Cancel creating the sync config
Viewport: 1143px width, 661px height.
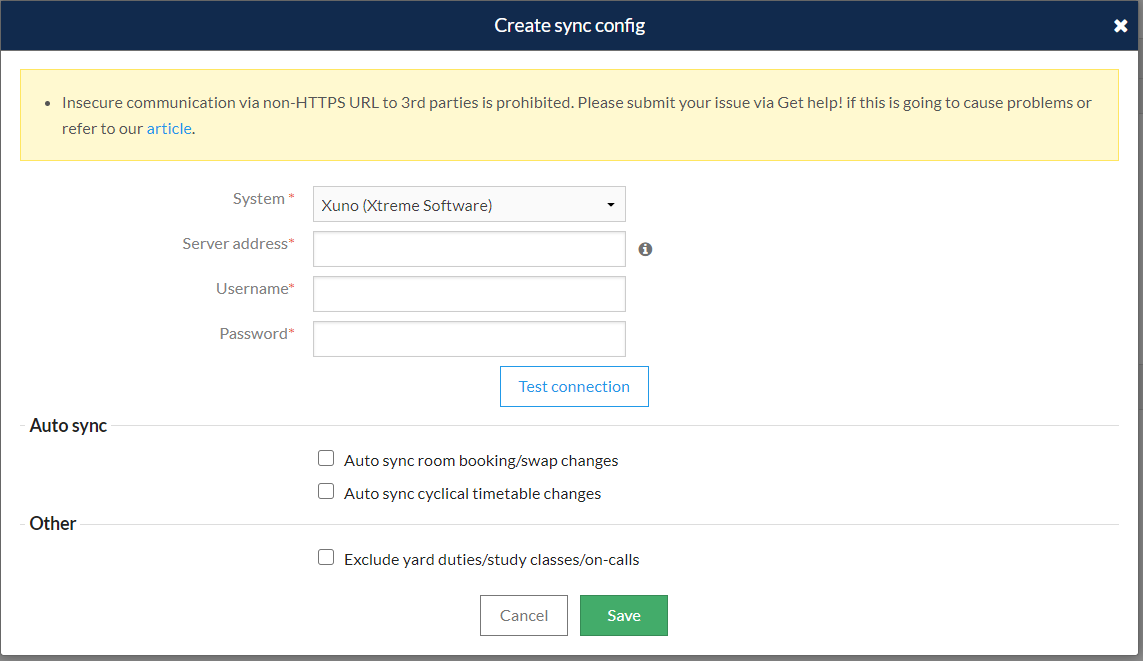523,615
